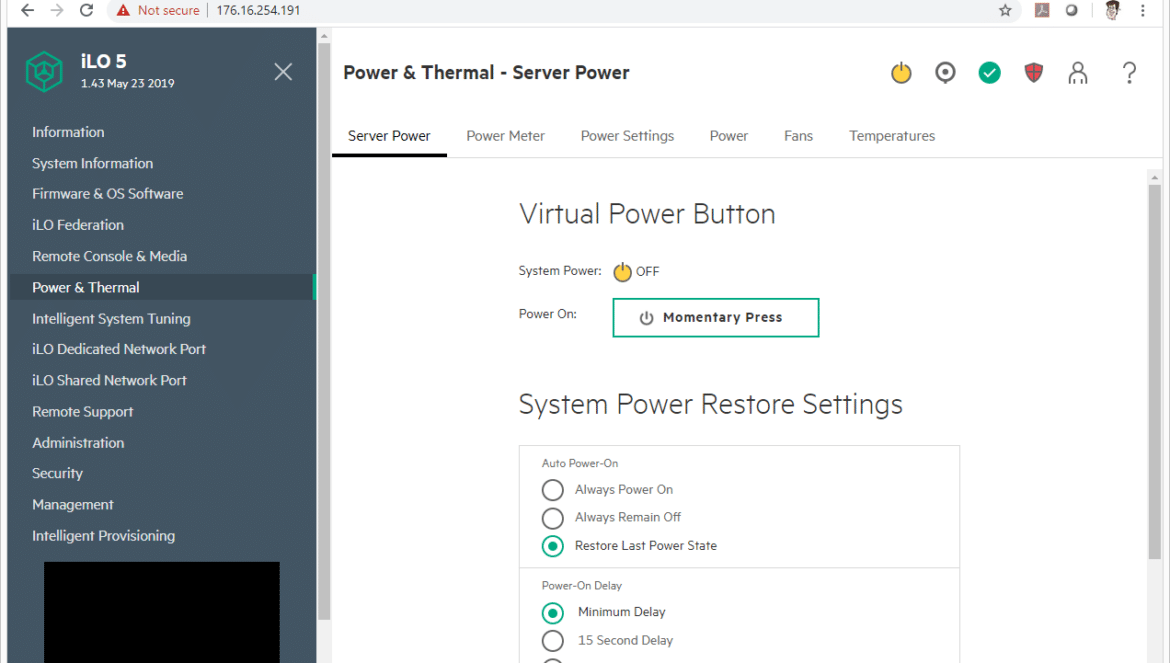Open help with the question mark icon
Screen dimensions: 1170x663
click(x=1129, y=72)
